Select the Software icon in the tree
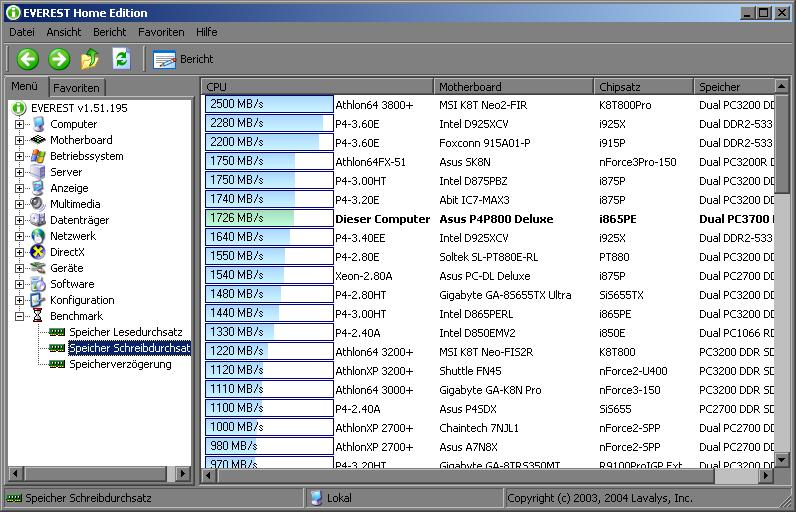Image resolution: width=796 pixels, height=512 pixels. point(38,284)
